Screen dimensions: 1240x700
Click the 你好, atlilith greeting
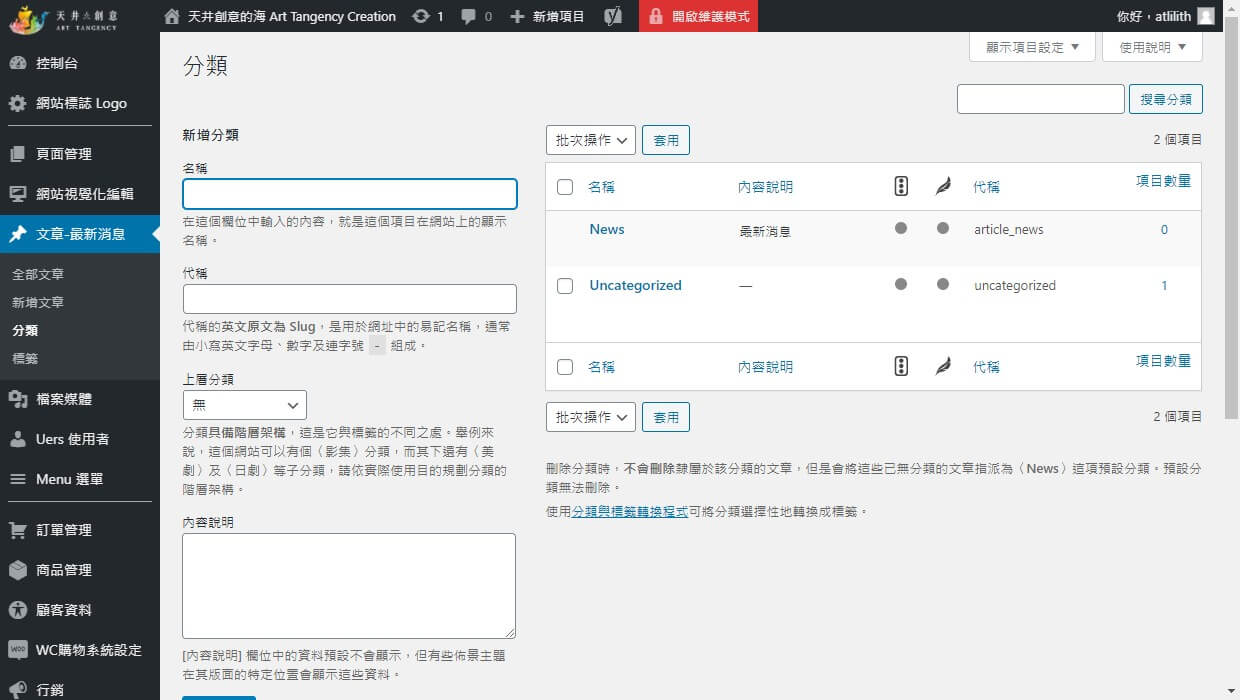1154,17
